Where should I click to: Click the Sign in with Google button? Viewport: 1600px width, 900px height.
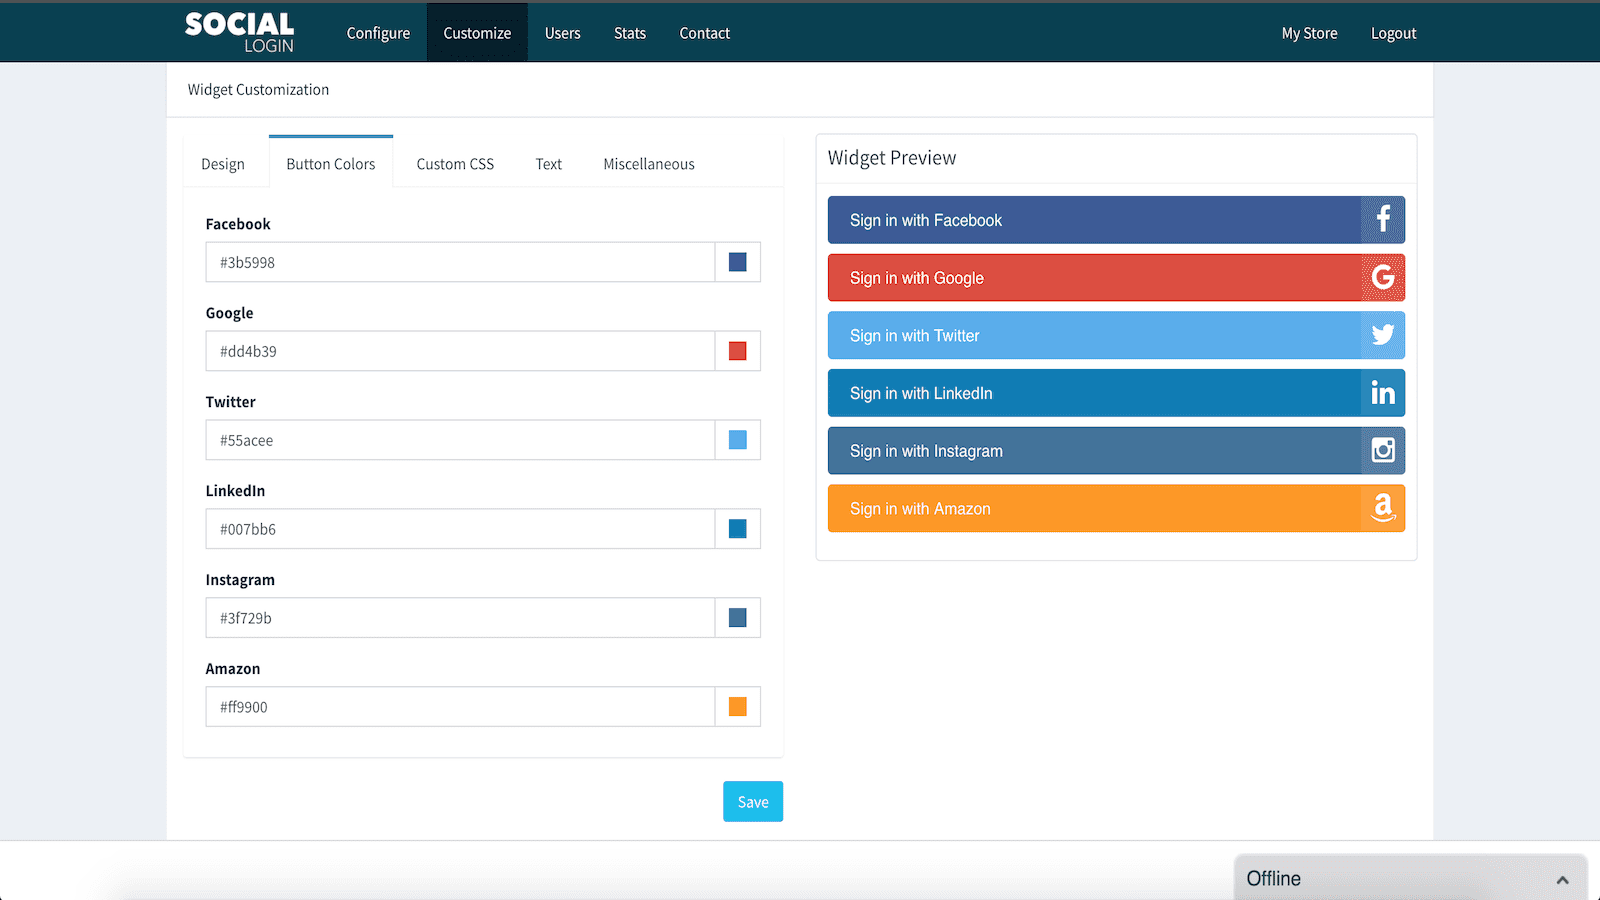click(1116, 278)
